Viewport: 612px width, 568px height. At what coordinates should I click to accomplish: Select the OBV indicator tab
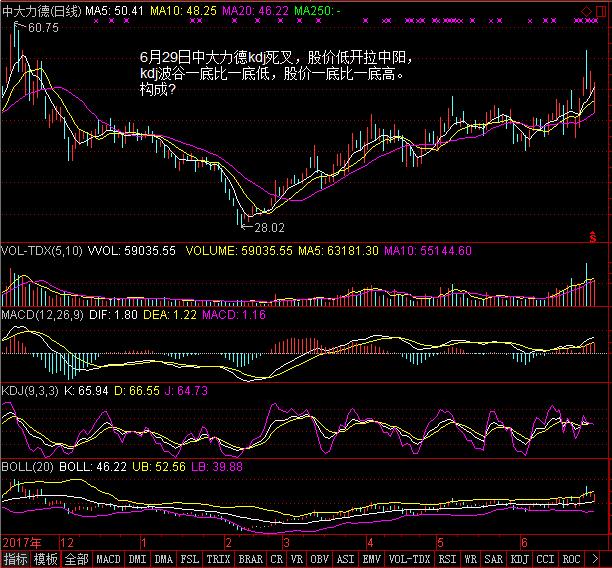pyautogui.click(x=320, y=559)
